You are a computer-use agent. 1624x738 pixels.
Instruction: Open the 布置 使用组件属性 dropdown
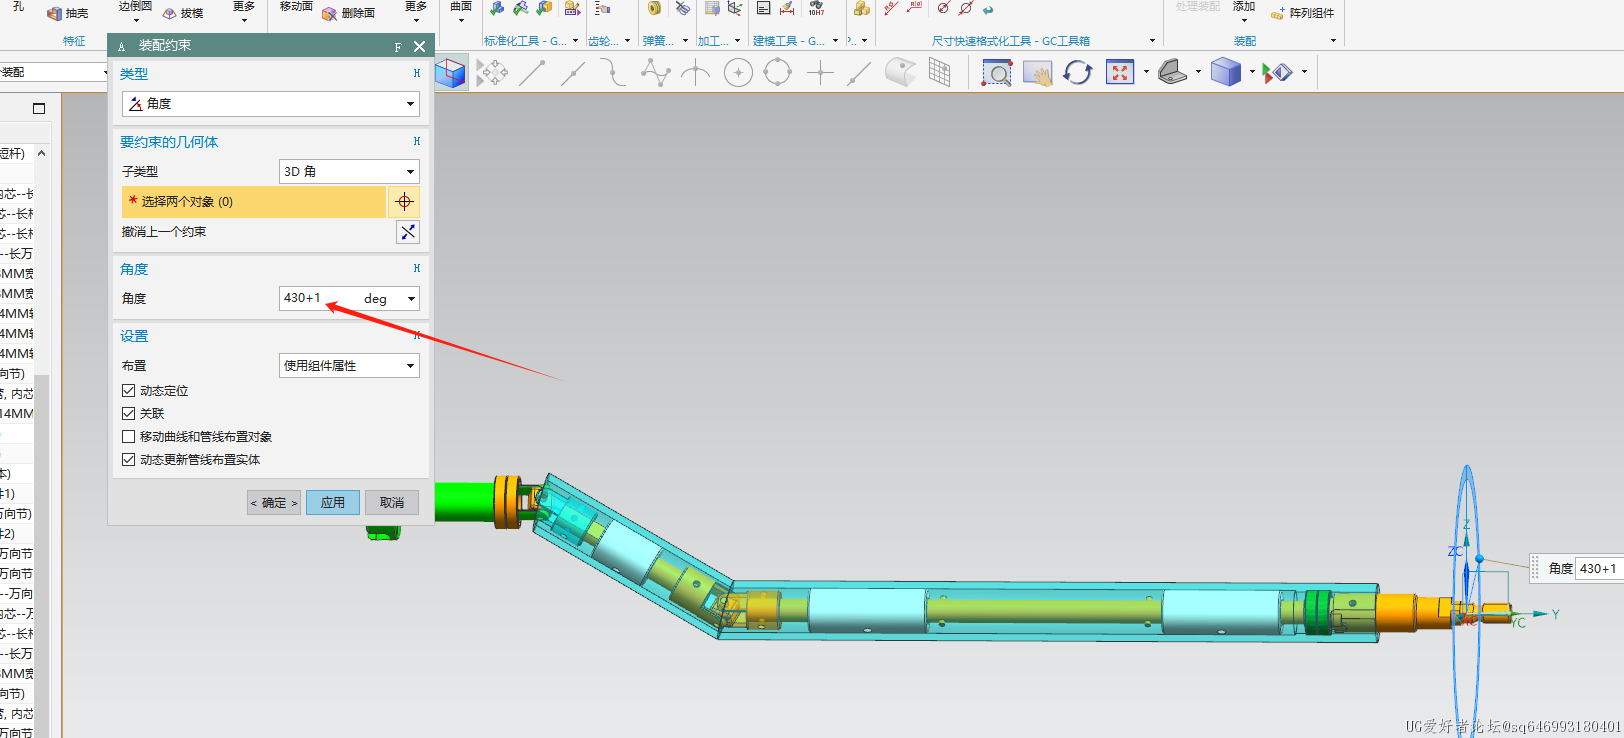[x=349, y=366]
